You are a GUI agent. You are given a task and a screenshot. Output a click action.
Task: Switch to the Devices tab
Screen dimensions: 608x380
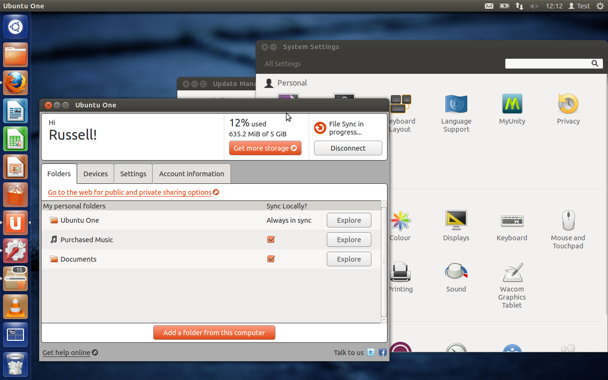pyautogui.click(x=95, y=174)
